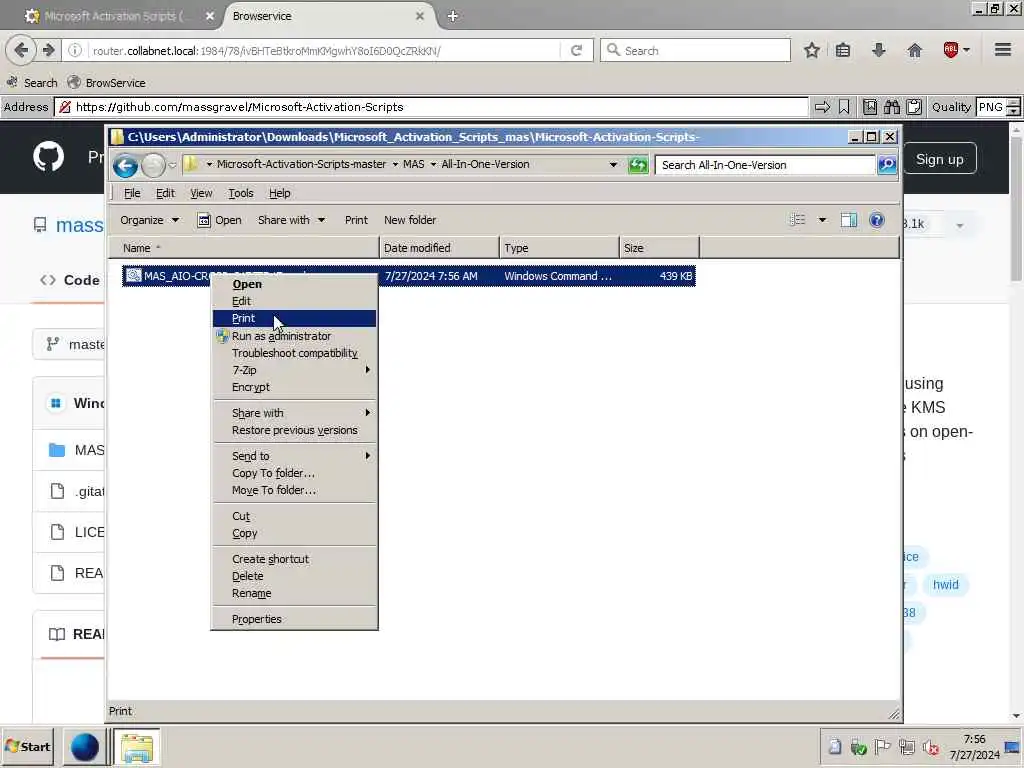Viewport: 1024px width, 768px height.
Task: Open the Explorer recent locations history arrow
Action: coord(172,165)
